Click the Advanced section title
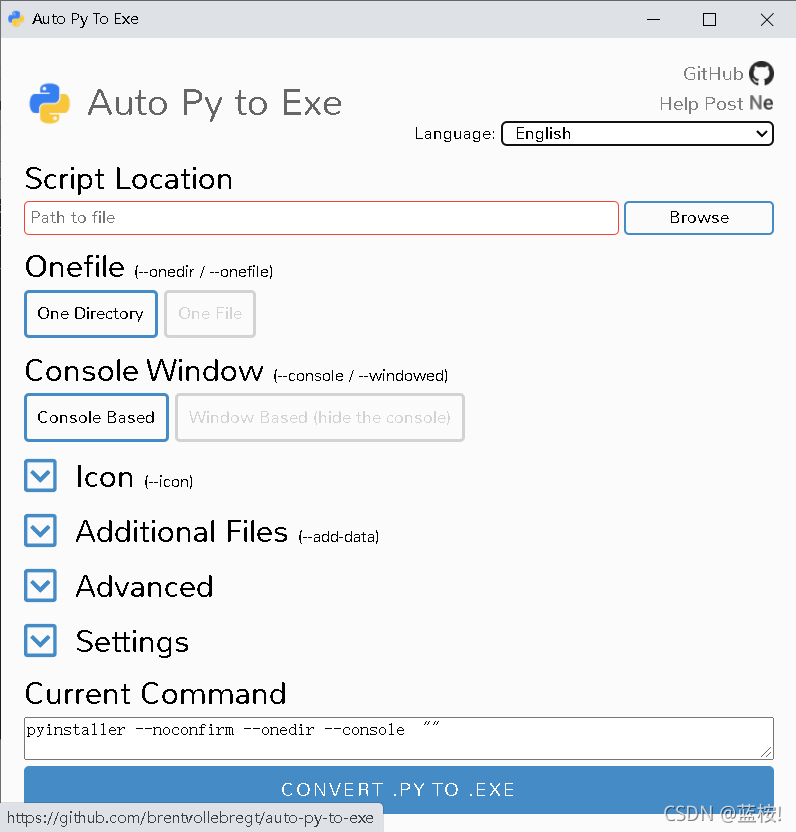The width and height of the screenshot is (796, 832). coord(144,587)
